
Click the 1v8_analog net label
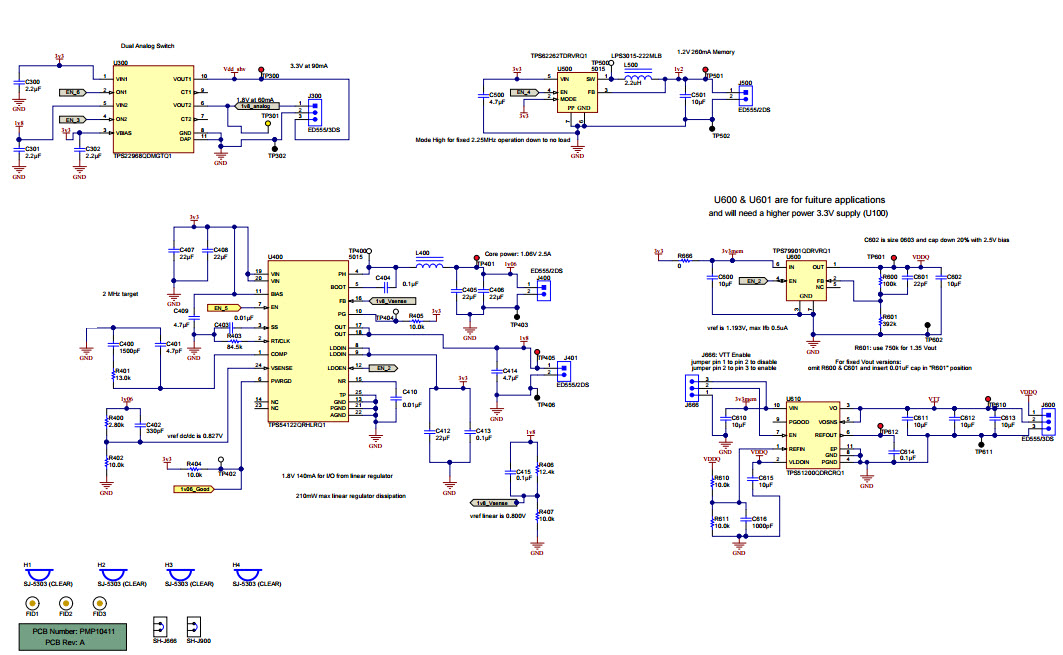pos(259,104)
